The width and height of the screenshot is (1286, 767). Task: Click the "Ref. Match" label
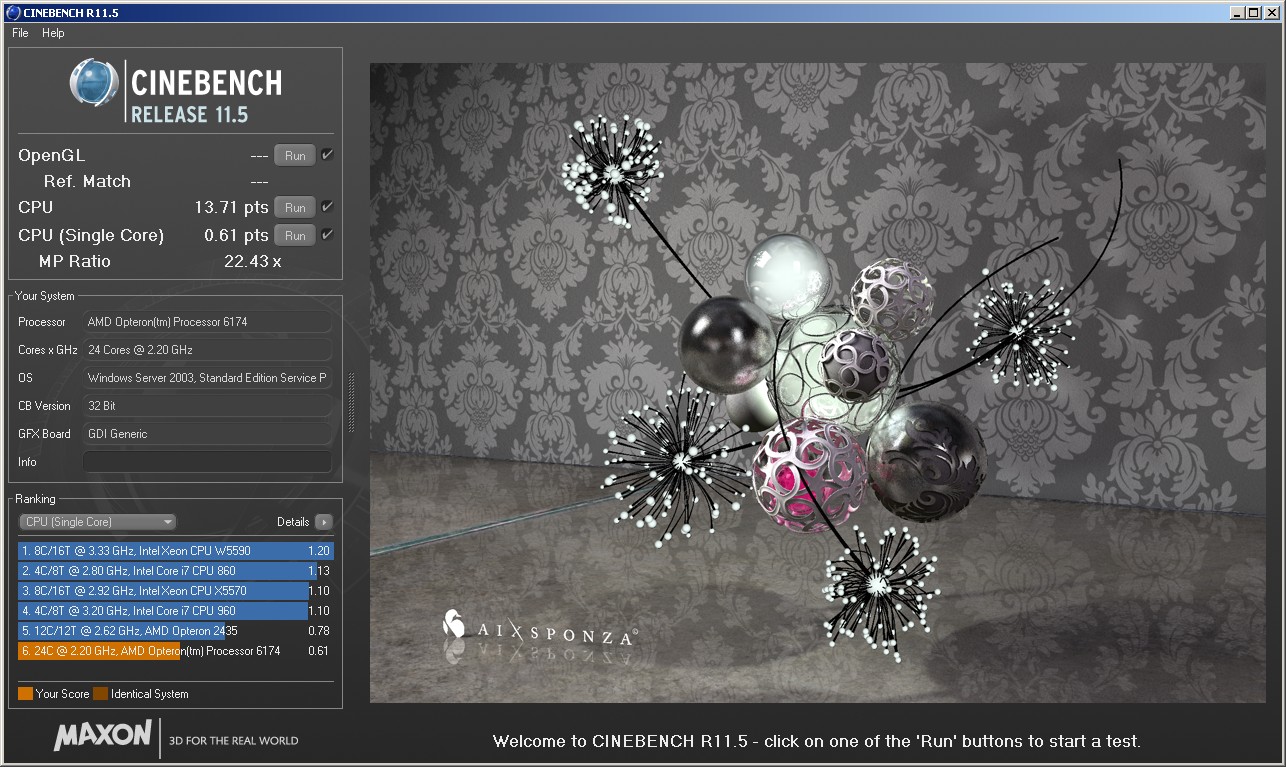pyautogui.click(x=87, y=181)
